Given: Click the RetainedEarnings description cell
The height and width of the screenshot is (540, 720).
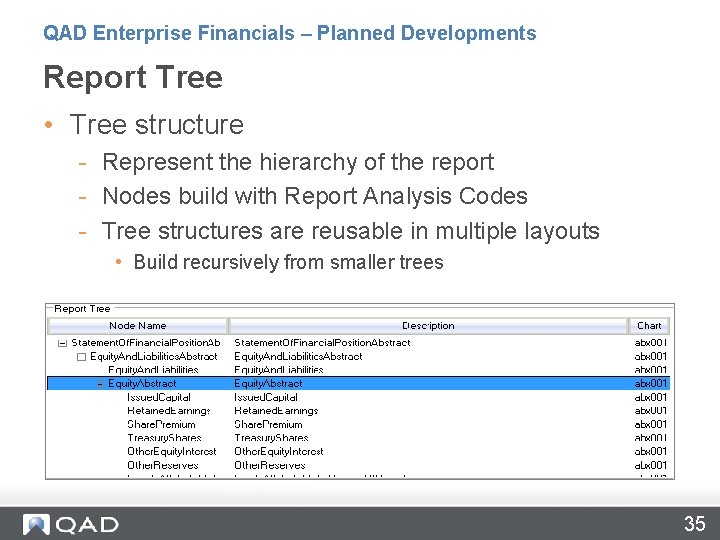Looking at the screenshot, I should [276, 411].
